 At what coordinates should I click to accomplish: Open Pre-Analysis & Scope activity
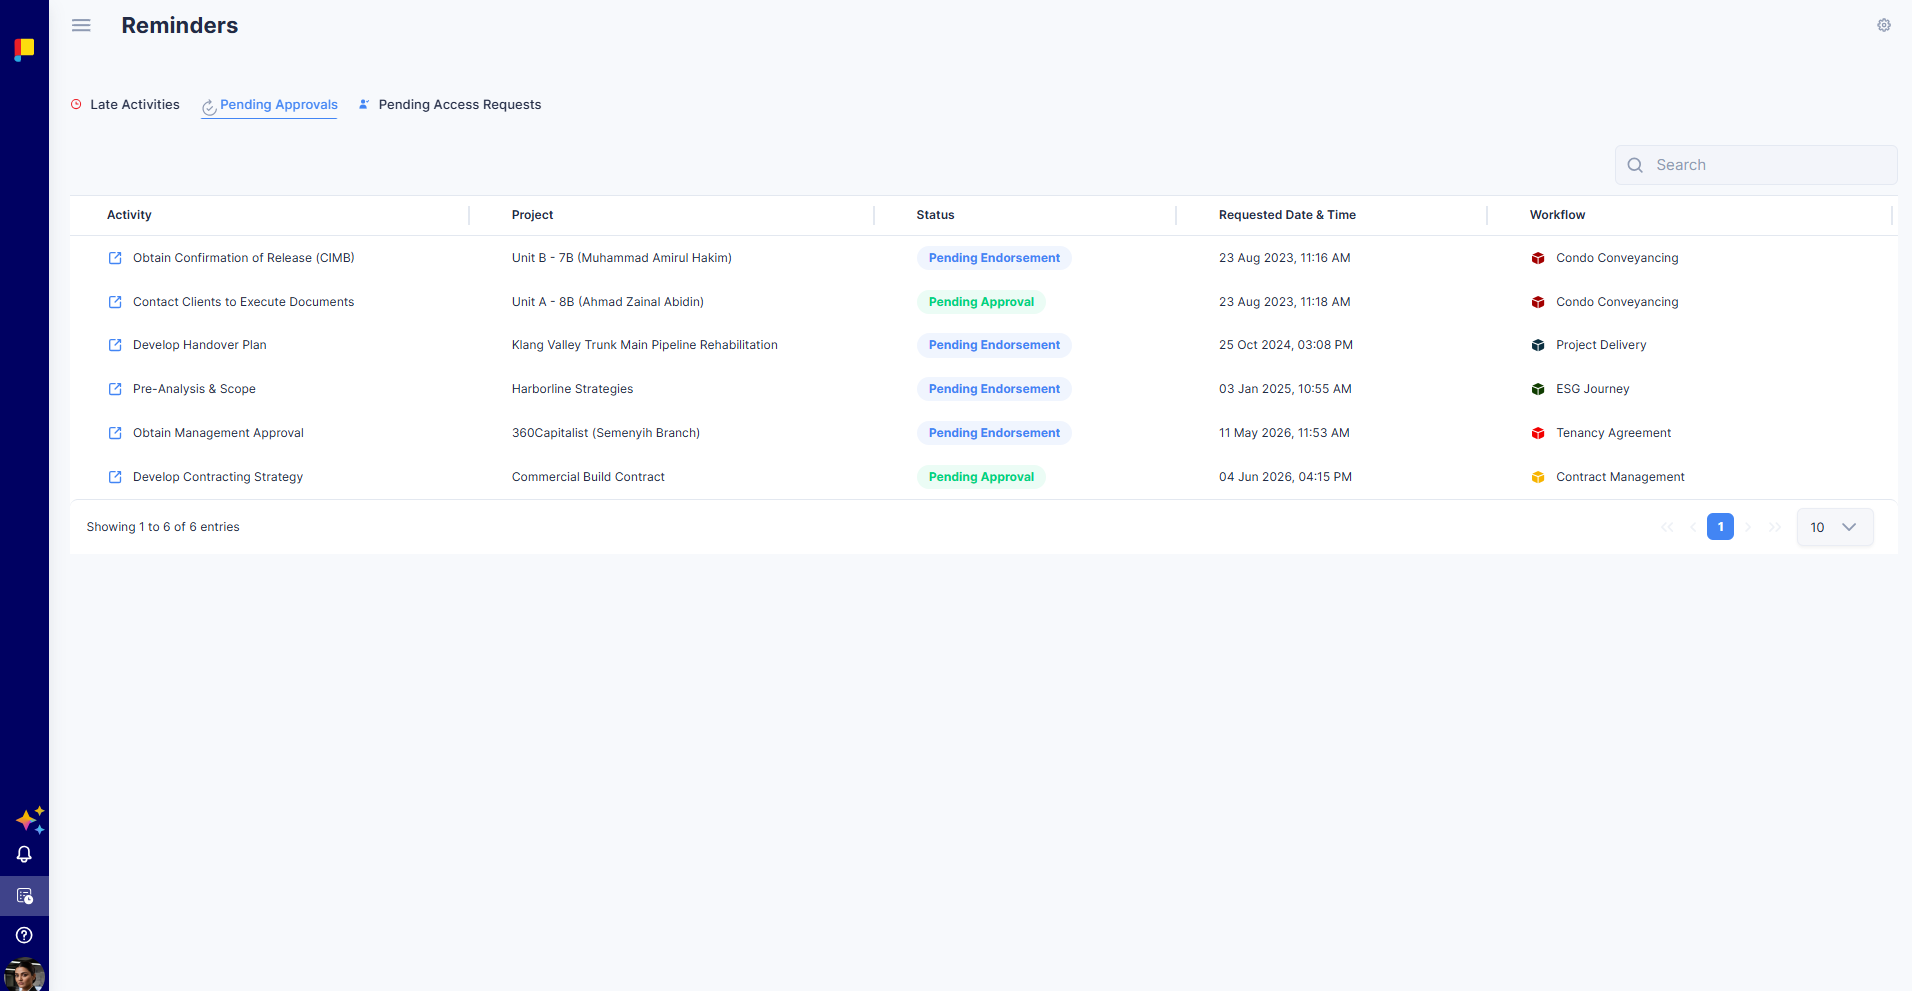[x=194, y=389]
